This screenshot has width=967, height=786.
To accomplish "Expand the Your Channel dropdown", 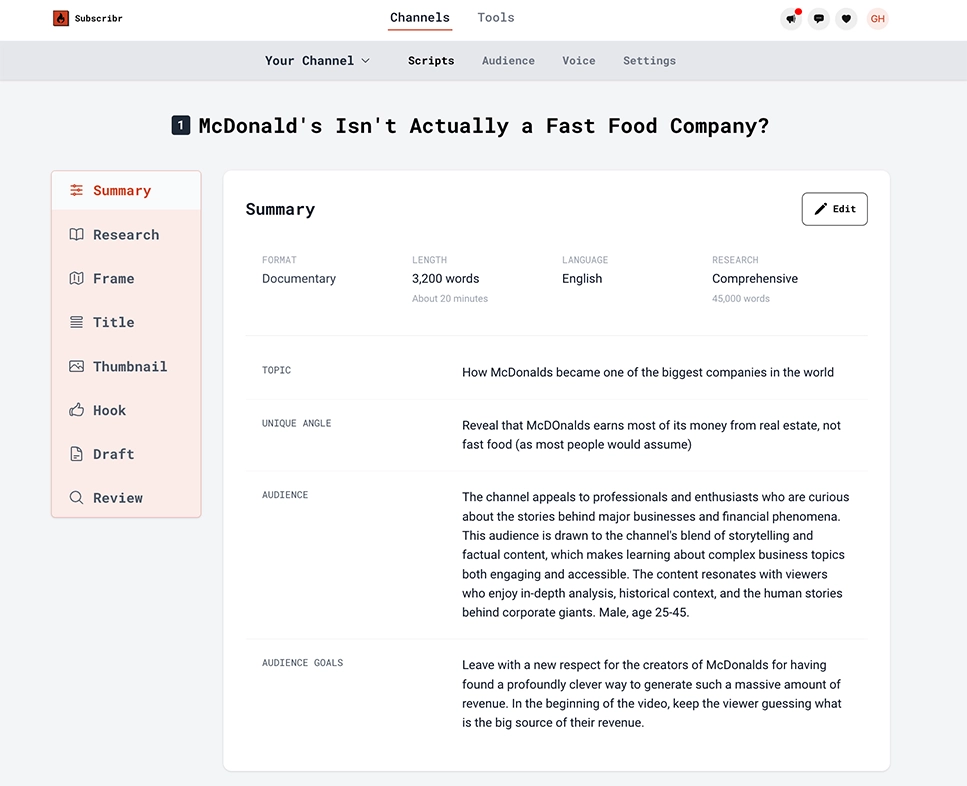I will coord(317,60).
